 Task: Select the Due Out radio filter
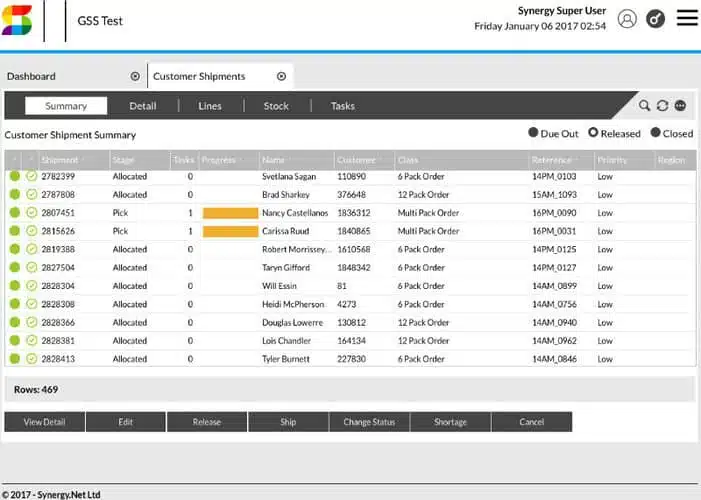coord(533,132)
